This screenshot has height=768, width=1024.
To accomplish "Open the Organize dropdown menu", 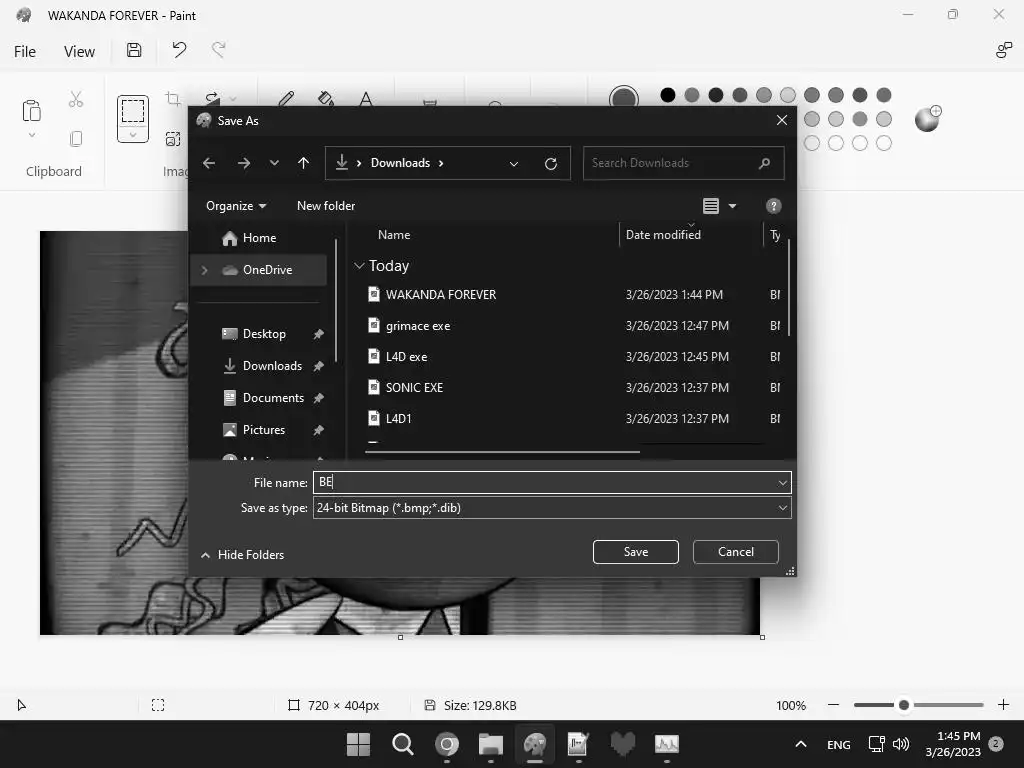I will pyautogui.click(x=236, y=206).
